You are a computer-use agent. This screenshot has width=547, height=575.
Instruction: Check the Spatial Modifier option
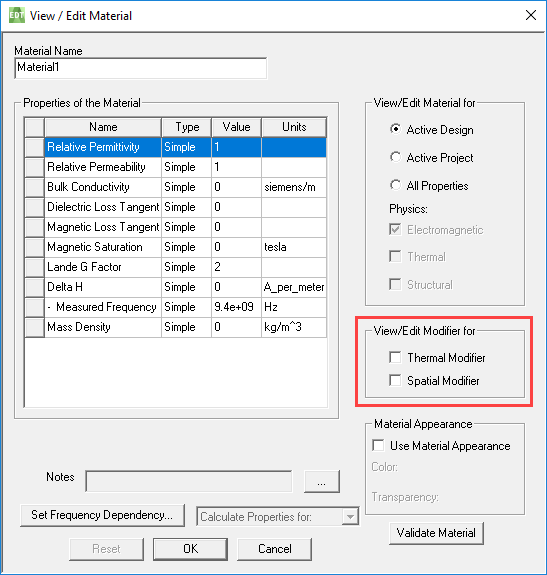[395, 380]
